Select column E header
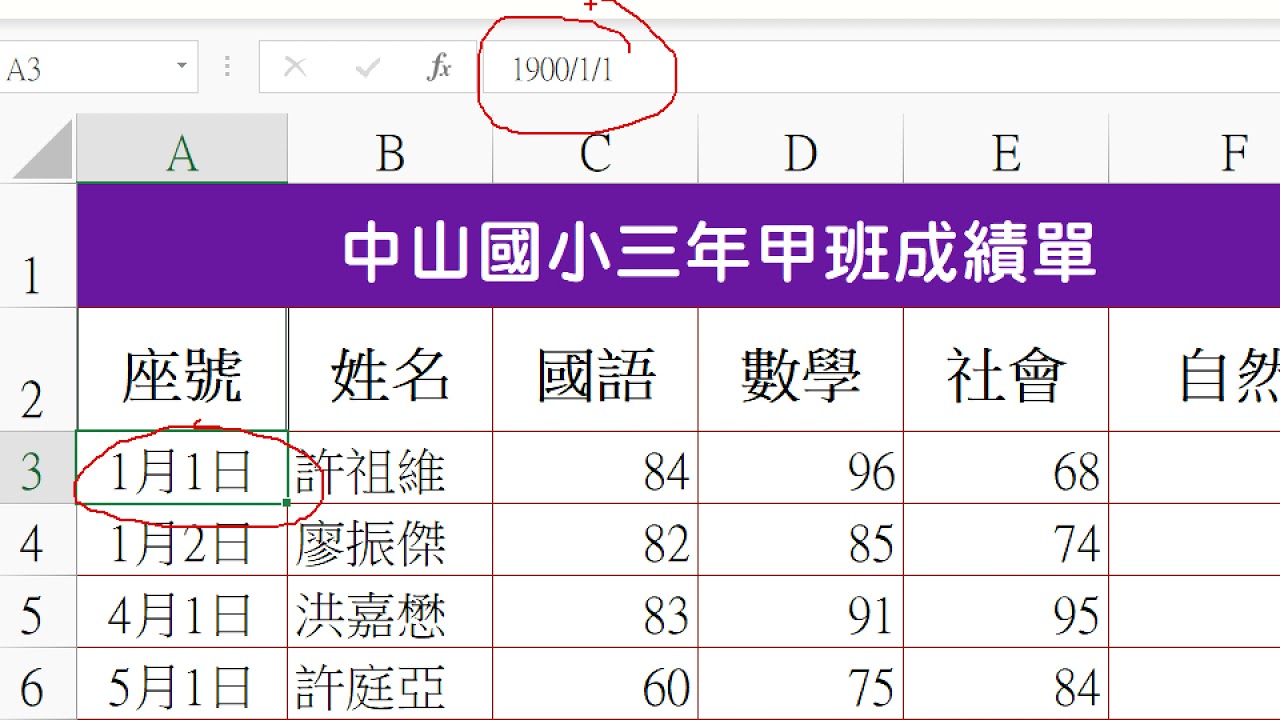 click(x=1006, y=151)
